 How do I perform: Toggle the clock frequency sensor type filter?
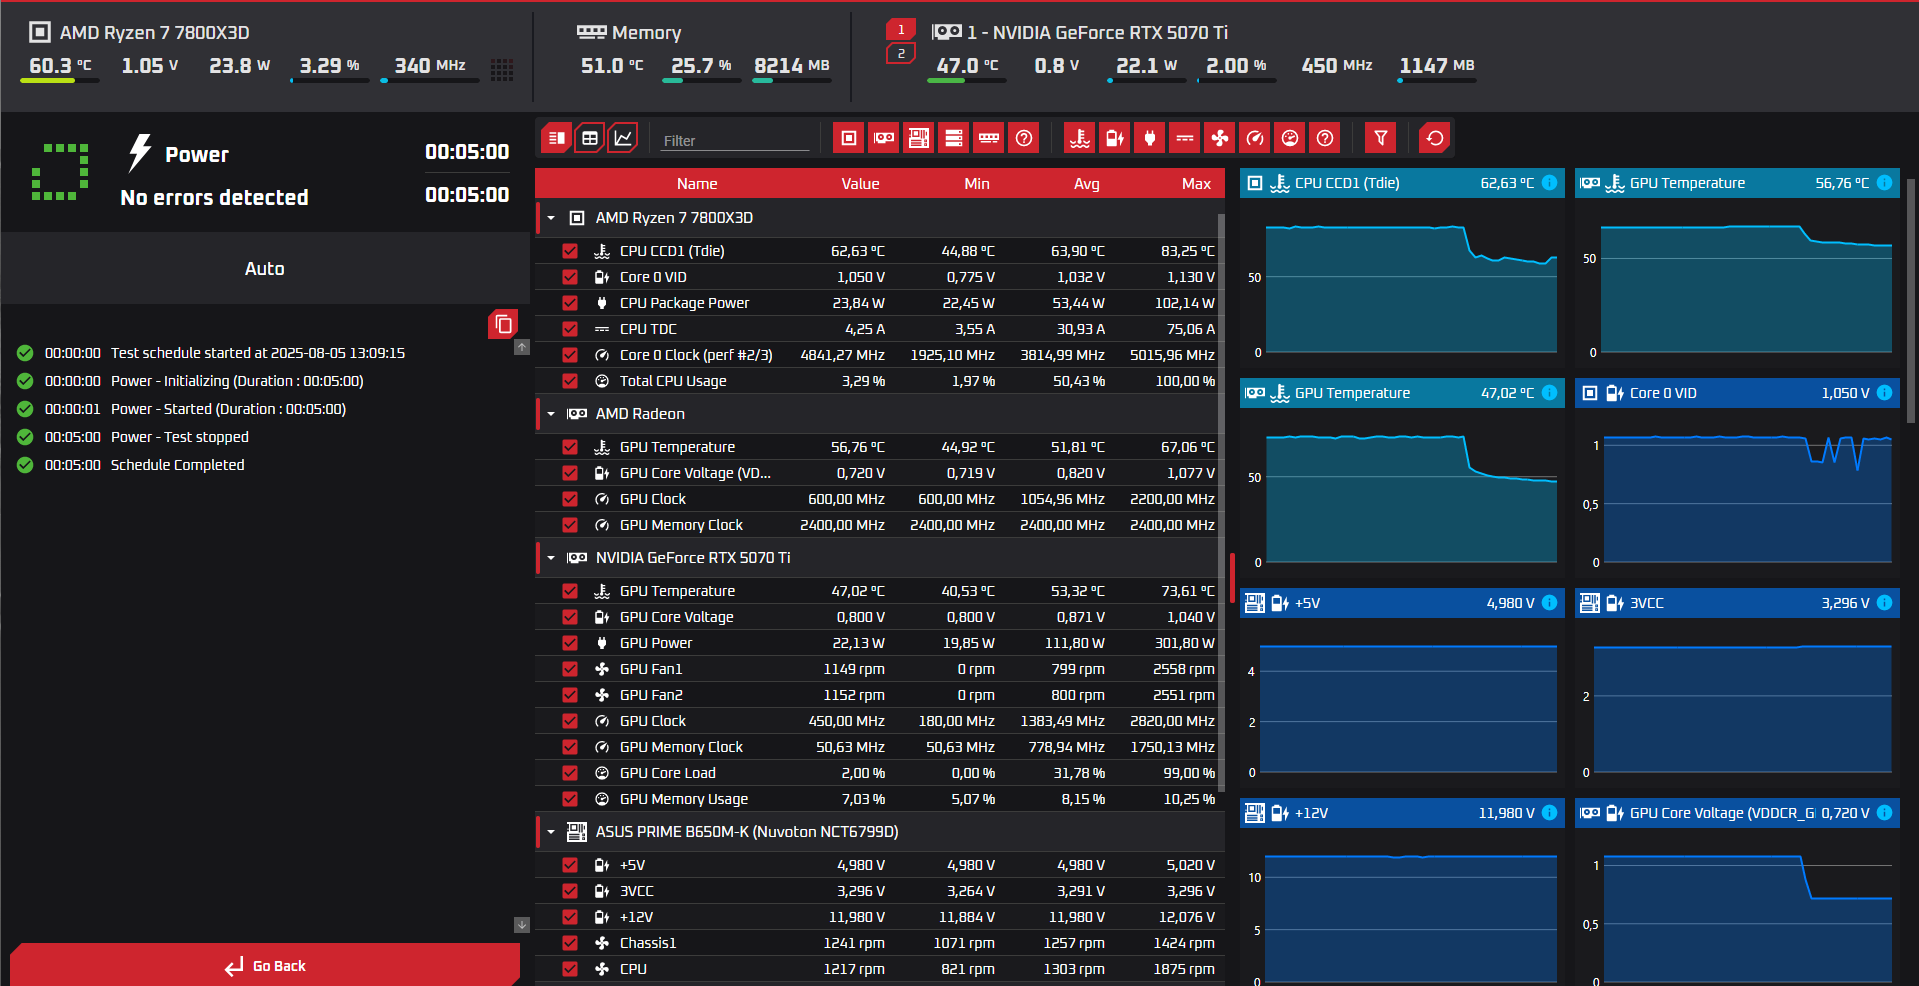pos(1255,138)
